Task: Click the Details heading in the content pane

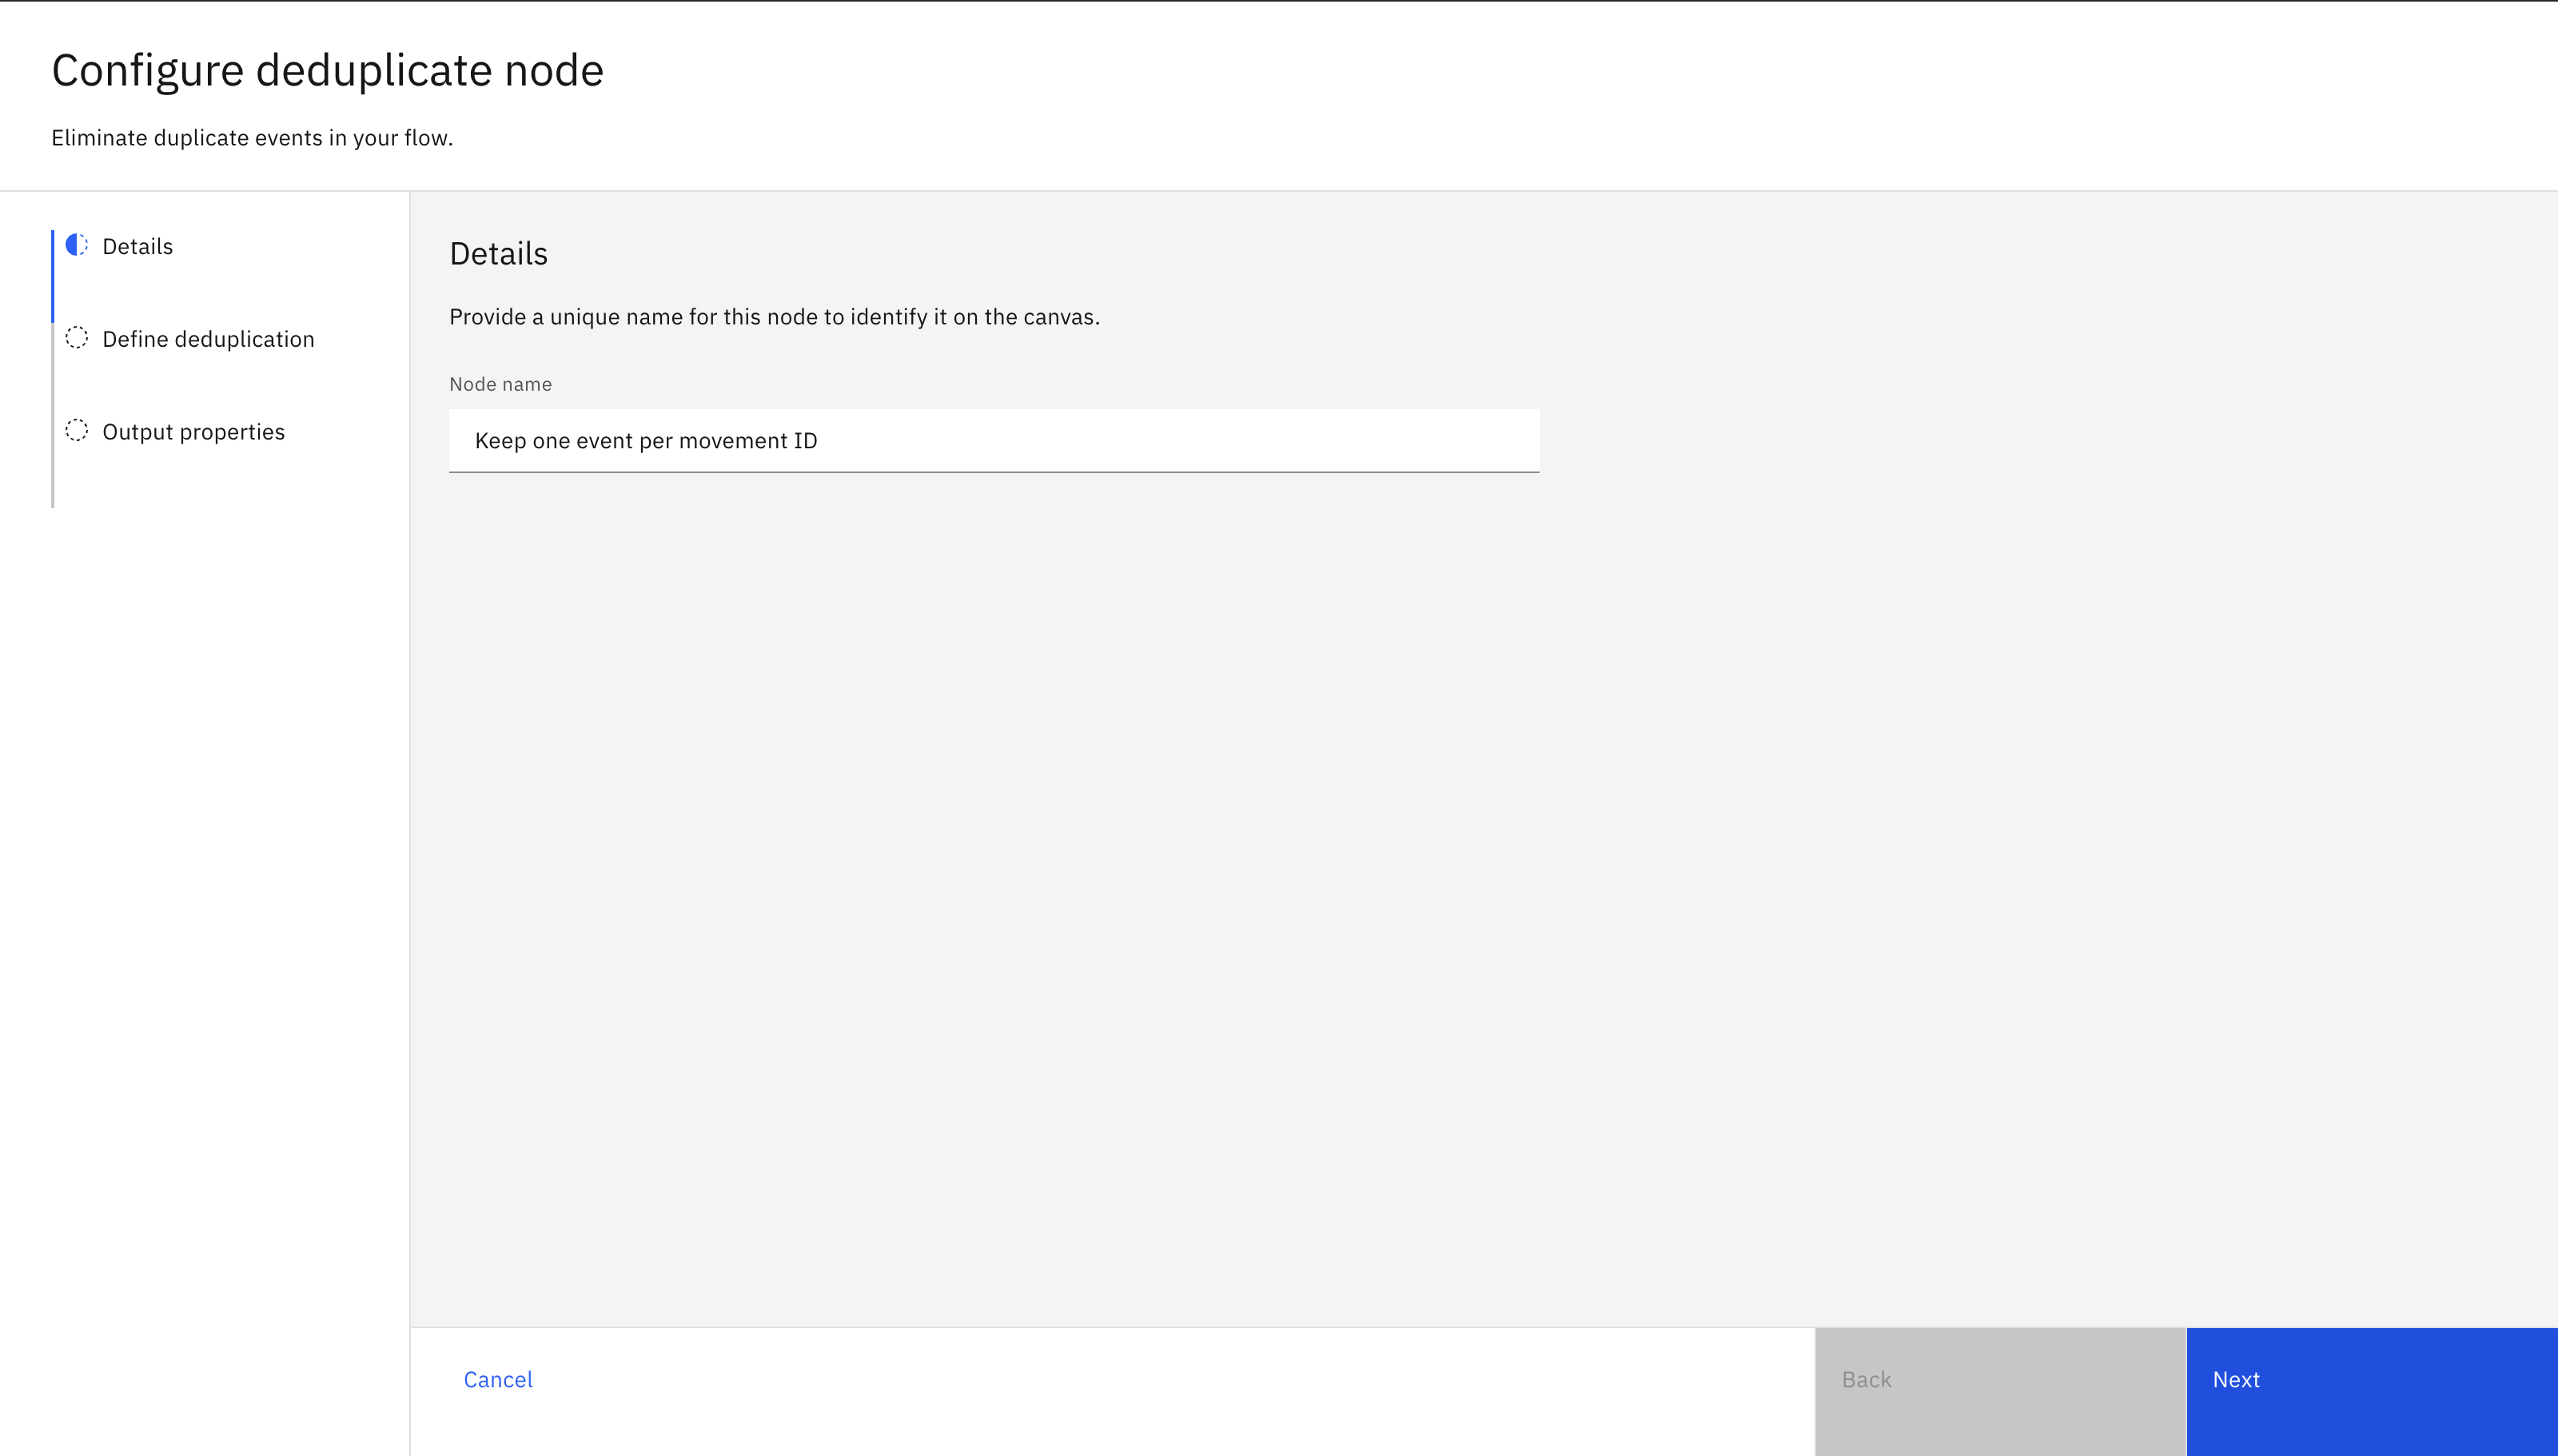Action: [498, 254]
